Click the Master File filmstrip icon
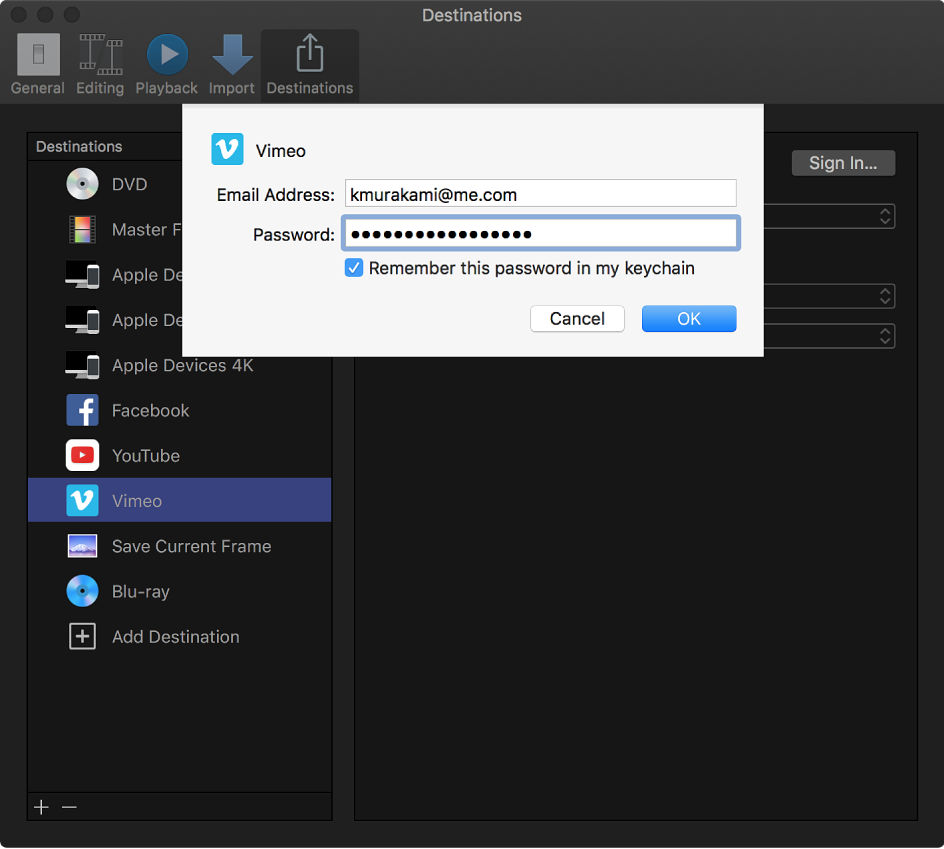This screenshot has width=944, height=849. tap(82, 229)
